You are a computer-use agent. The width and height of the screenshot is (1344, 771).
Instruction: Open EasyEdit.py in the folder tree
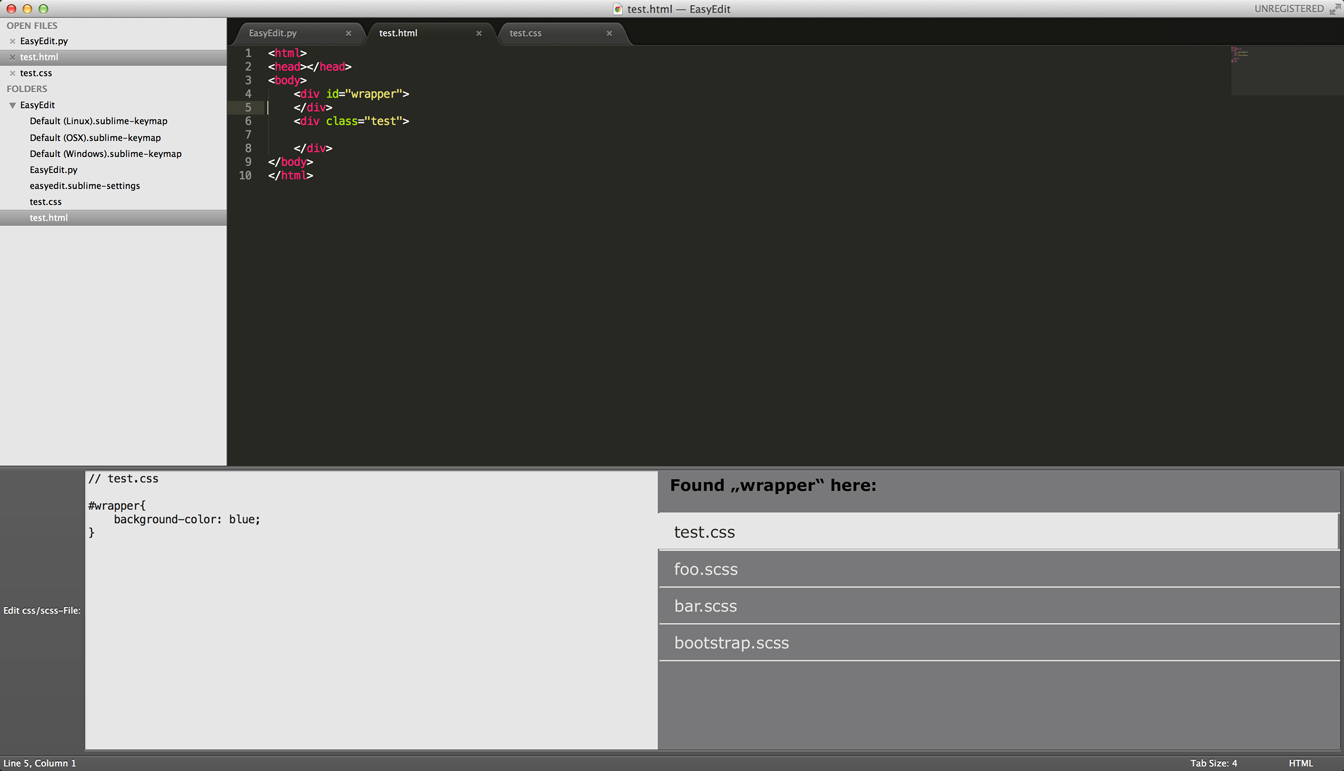53,169
